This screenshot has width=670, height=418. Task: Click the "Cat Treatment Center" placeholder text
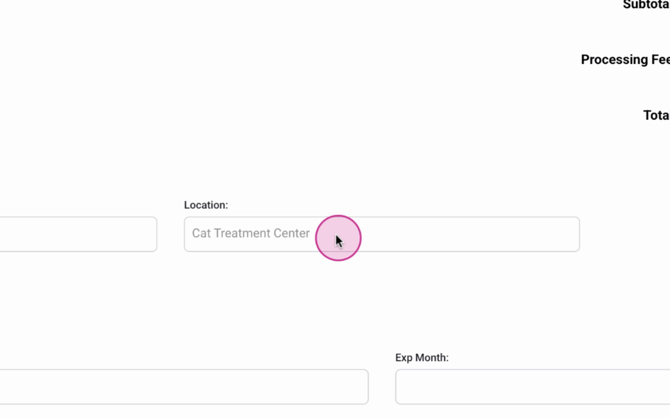[x=251, y=234]
